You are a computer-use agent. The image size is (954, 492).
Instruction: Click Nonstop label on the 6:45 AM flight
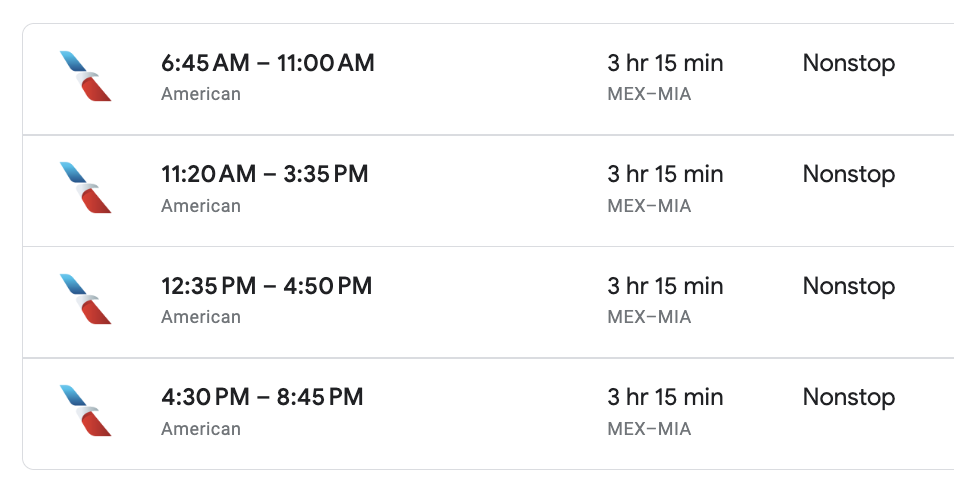tap(849, 63)
